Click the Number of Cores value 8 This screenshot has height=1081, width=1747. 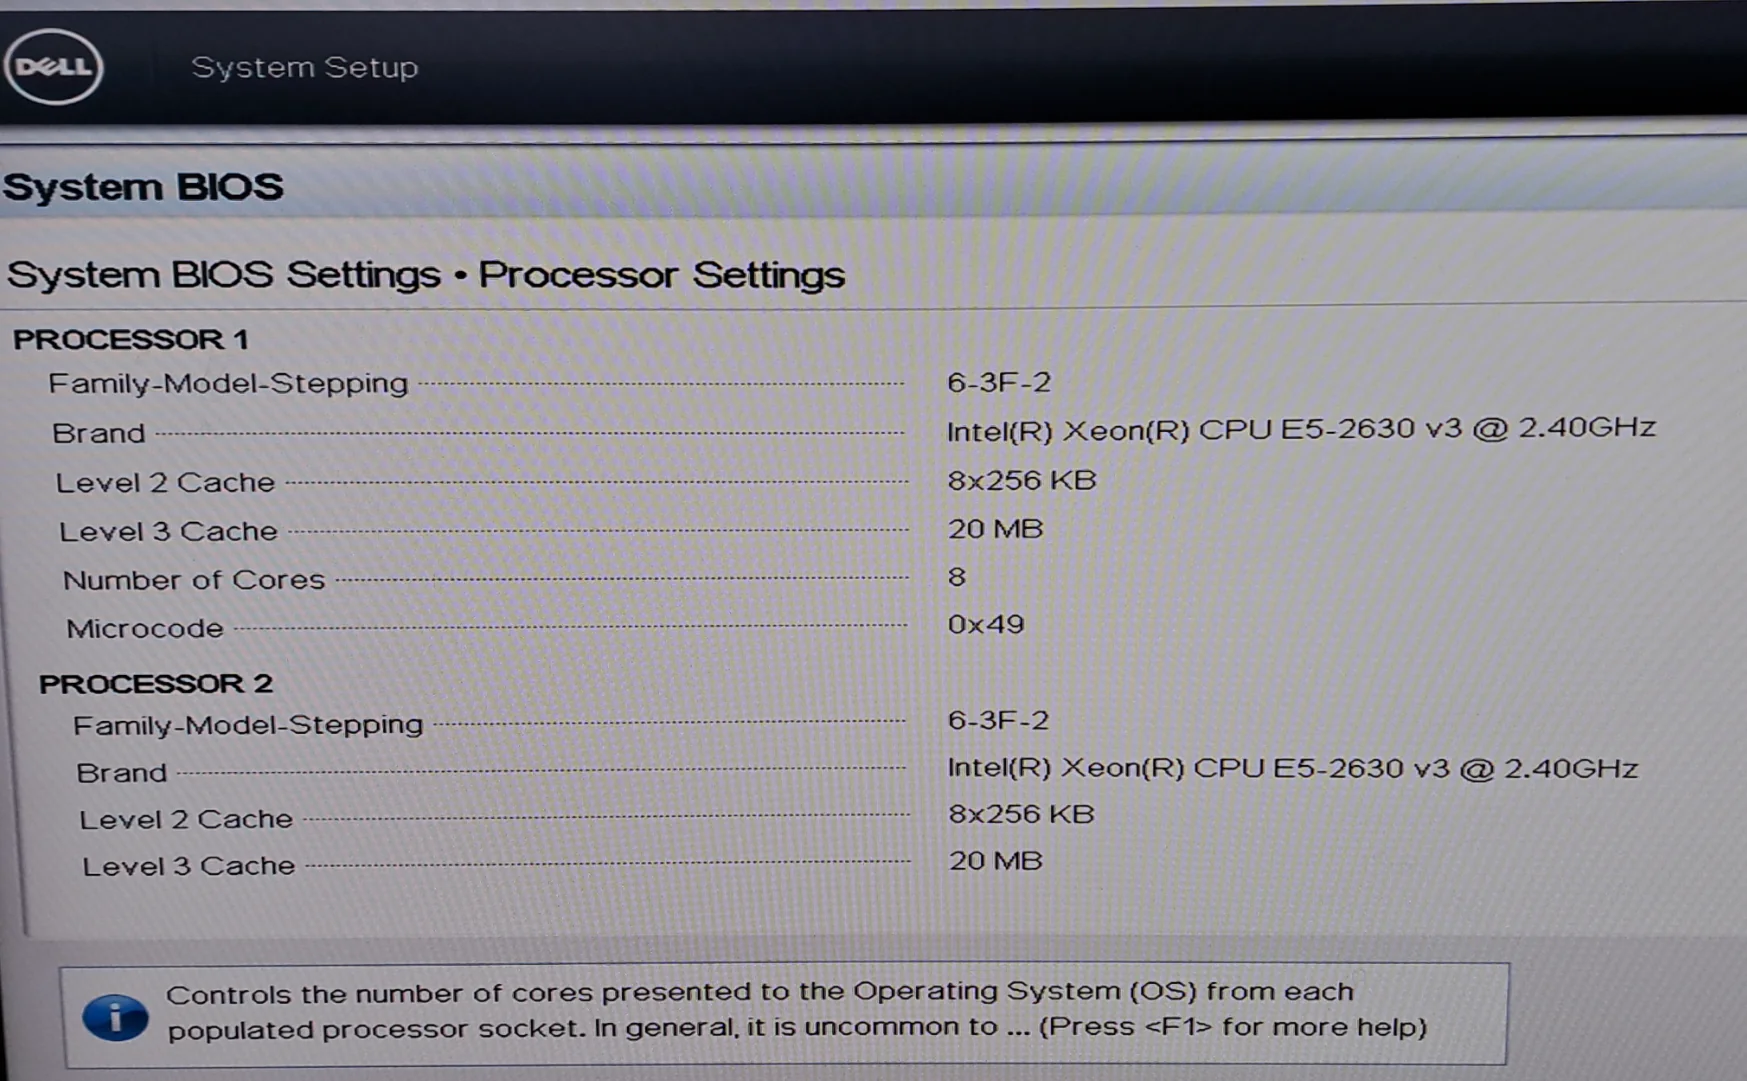click(x=957, y=577)
